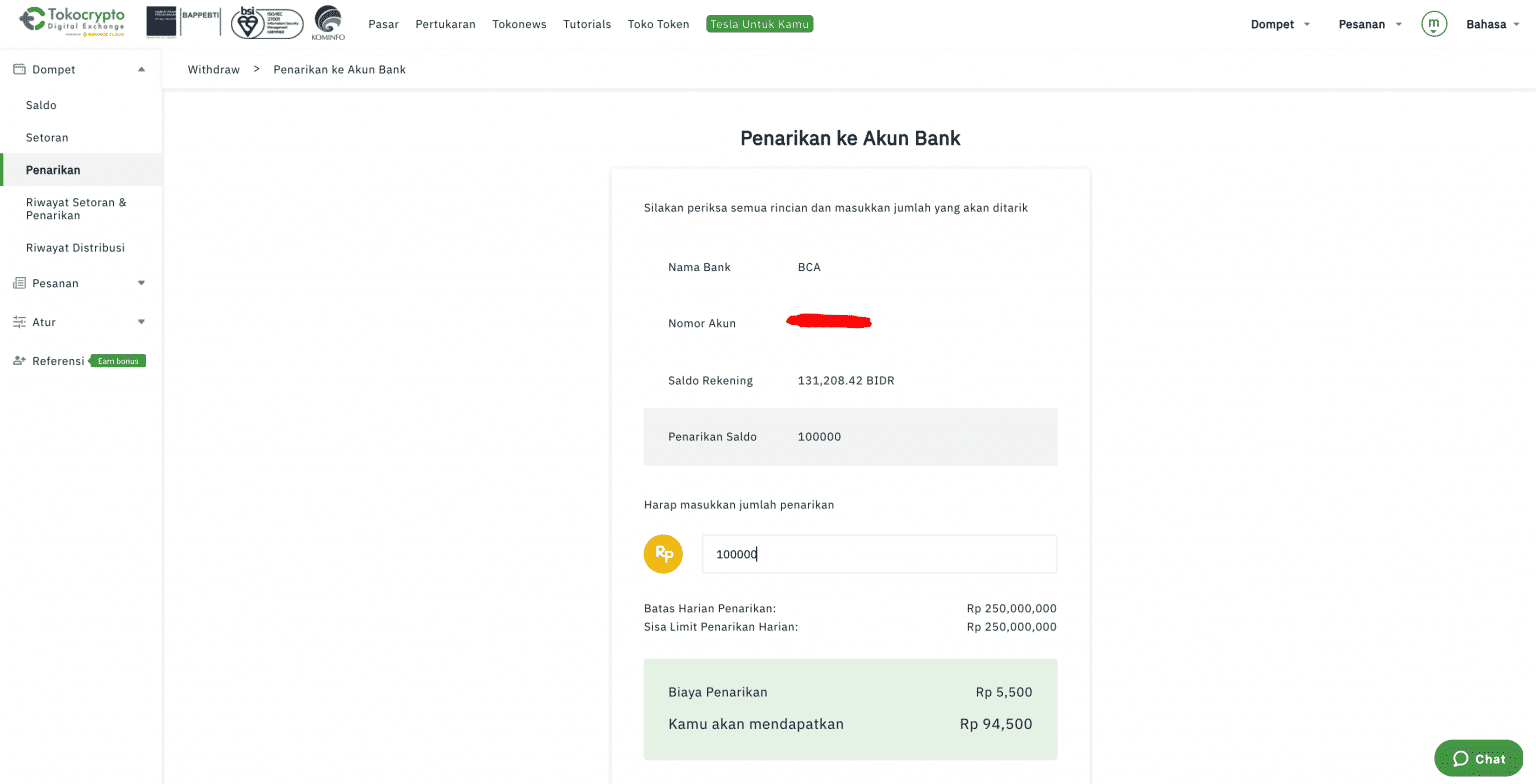This screenshot has width=1536, height=784.
Task: Click the Rp 94,500 amount received
Action: click(x=996, y=724)
